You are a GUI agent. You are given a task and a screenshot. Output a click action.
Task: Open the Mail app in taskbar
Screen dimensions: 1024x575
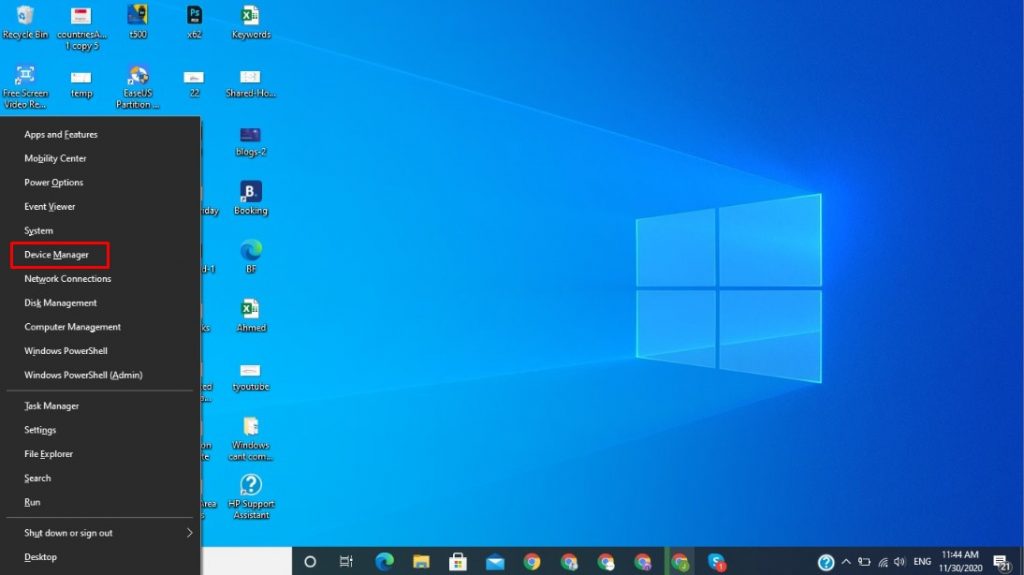(495, 561)
